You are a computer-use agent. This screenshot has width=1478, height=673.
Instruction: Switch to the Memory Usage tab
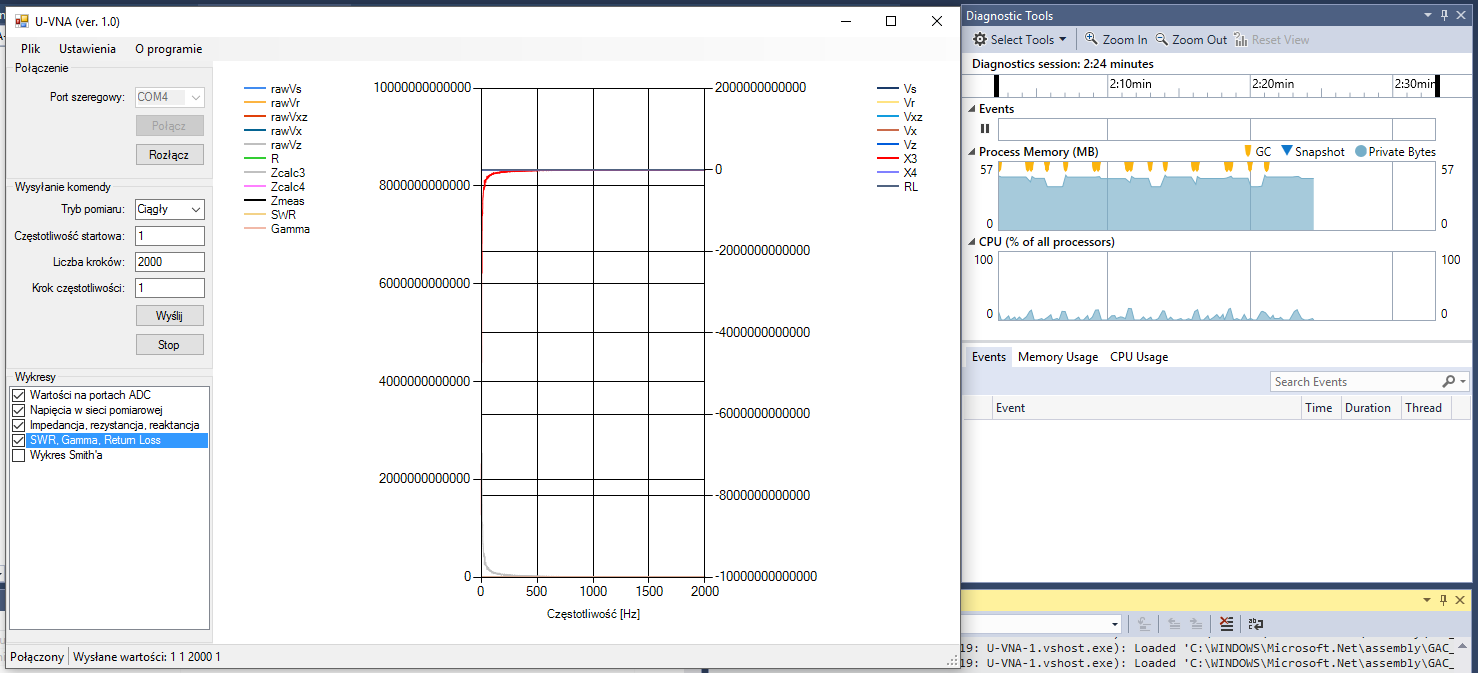point(1057,357)
